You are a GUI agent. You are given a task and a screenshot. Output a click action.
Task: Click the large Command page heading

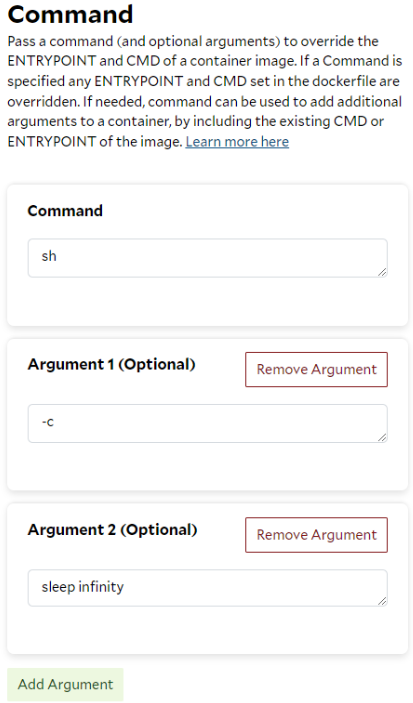[x=70, y=14]
